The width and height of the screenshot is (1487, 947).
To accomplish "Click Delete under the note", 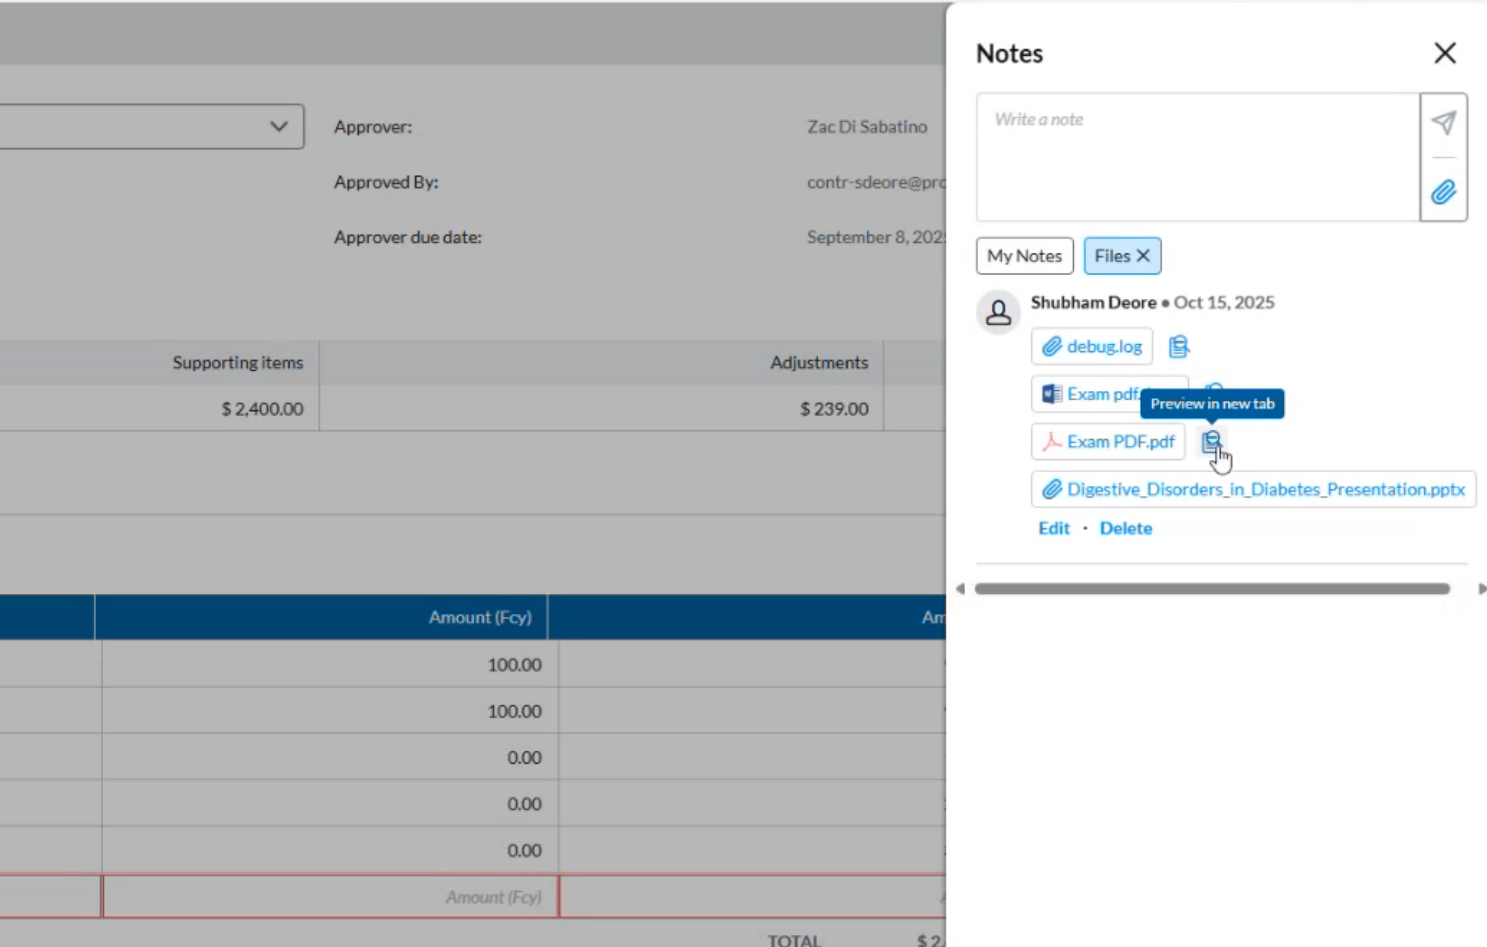I will [1125, 528].
